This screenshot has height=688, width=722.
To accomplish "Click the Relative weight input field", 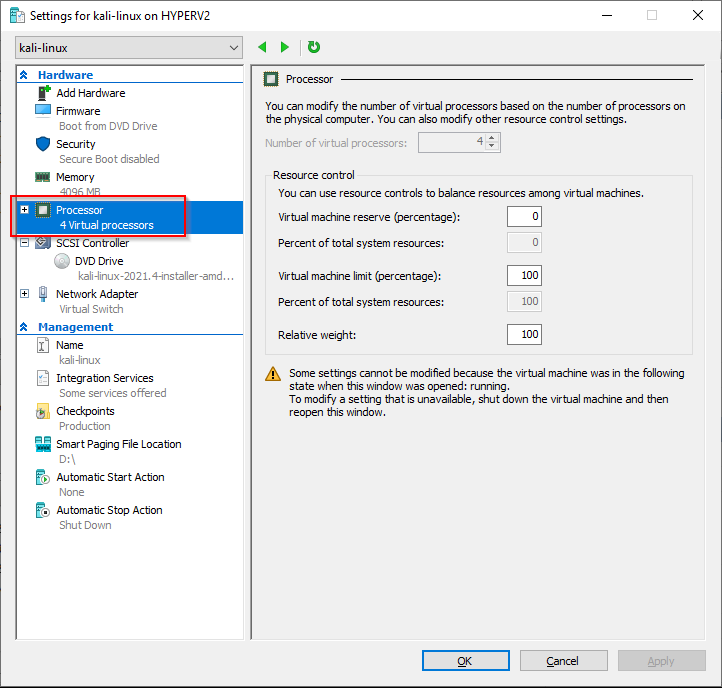I will (x=524, y=334).
